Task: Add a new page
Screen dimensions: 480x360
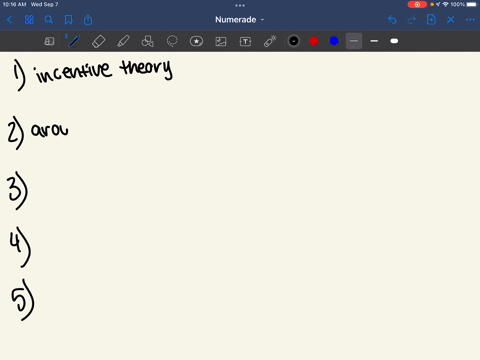Action: pyautogui.click(x=431, y=20)
